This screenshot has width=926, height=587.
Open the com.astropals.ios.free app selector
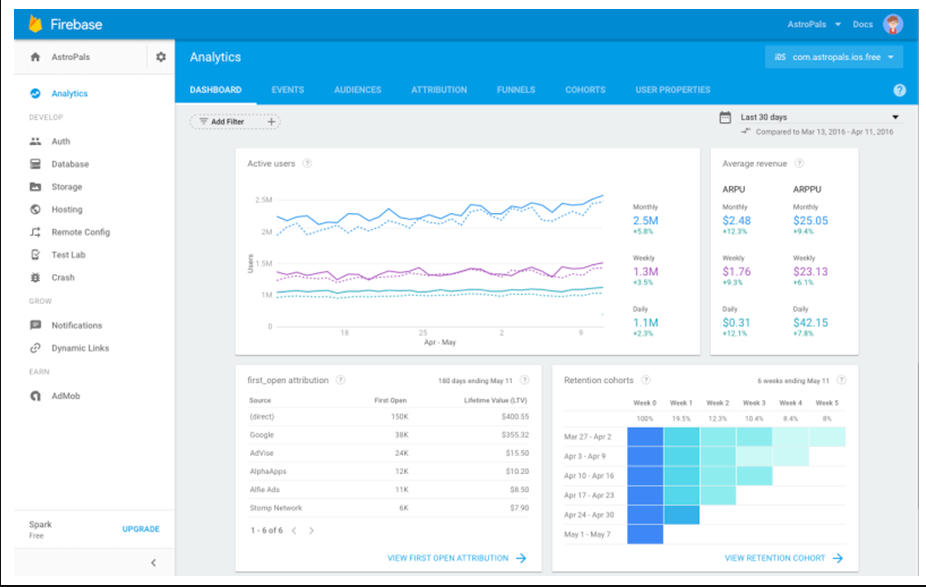coord(834,56)
